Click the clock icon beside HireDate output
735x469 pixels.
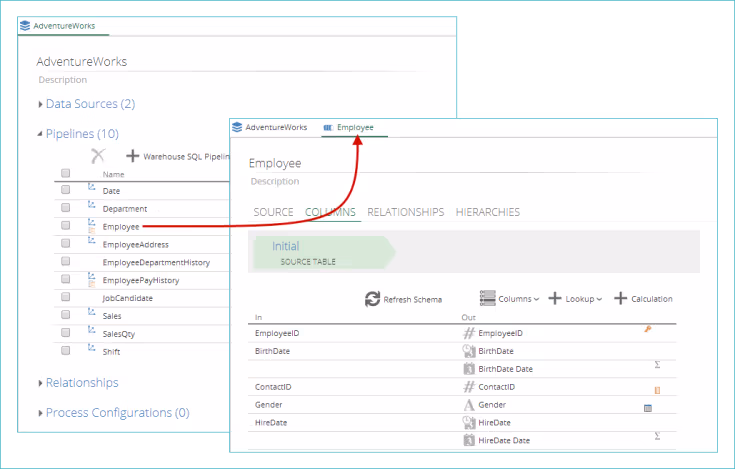pyautogui.click(x=468, y=422)
